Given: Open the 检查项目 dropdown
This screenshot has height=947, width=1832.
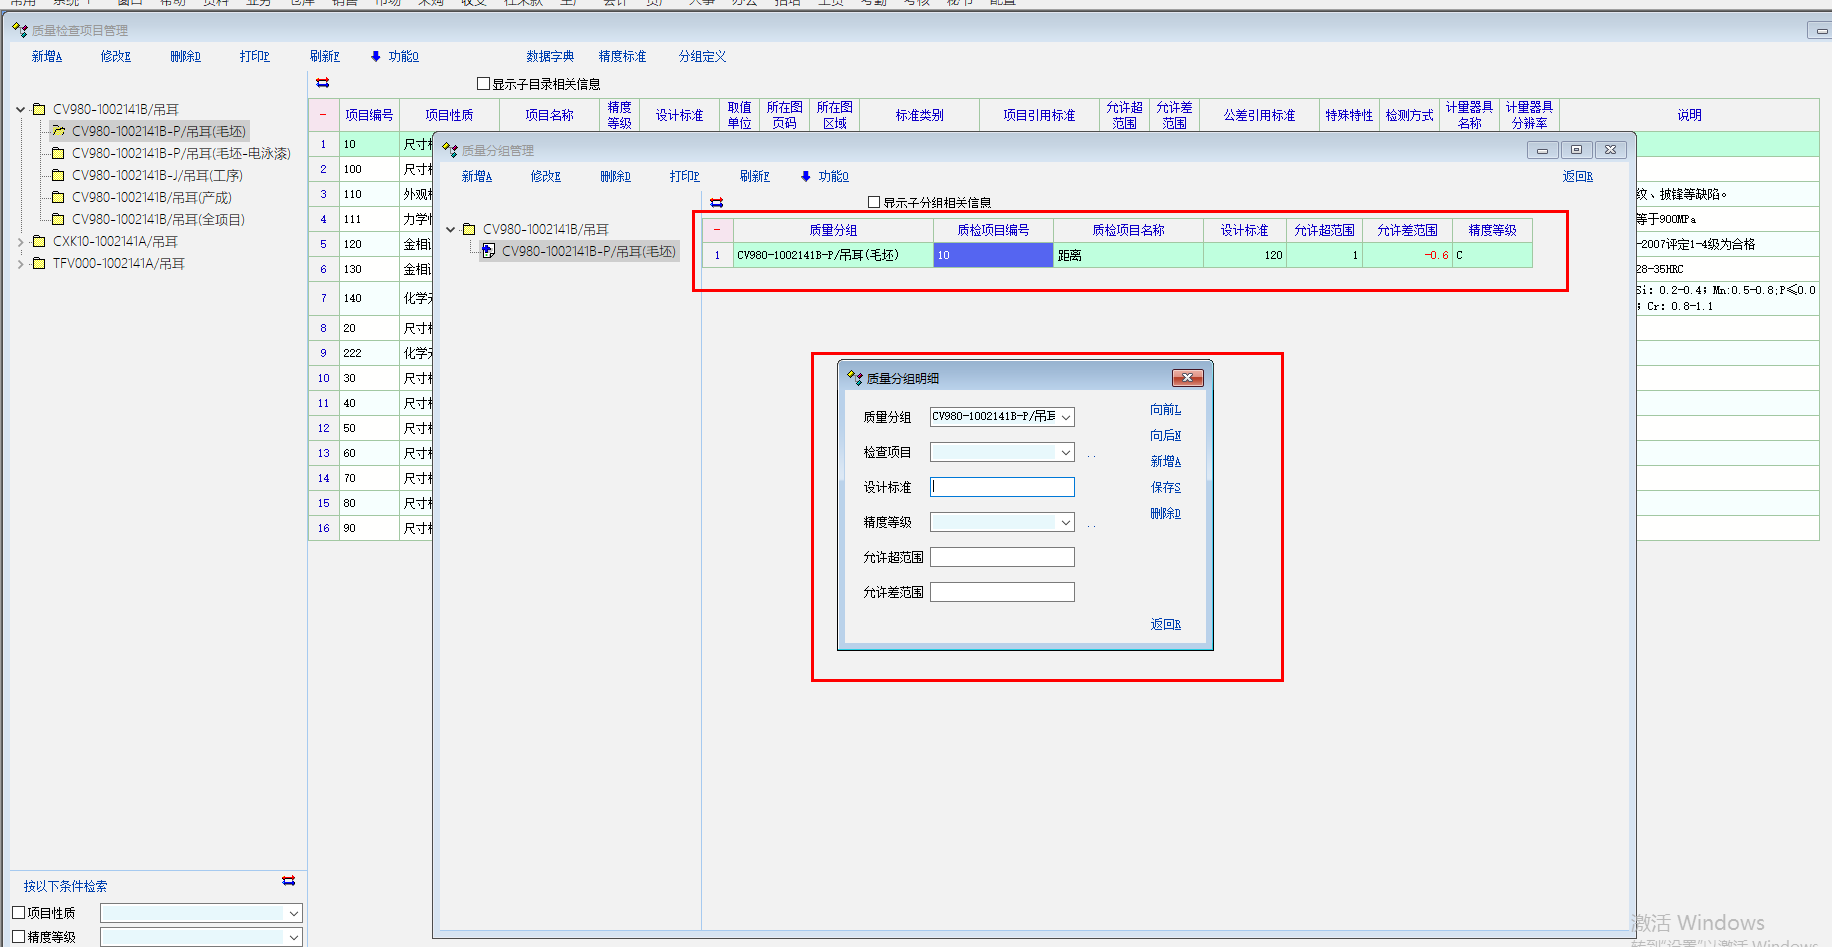Looking at the screenshot, I should click(1066, 453).
